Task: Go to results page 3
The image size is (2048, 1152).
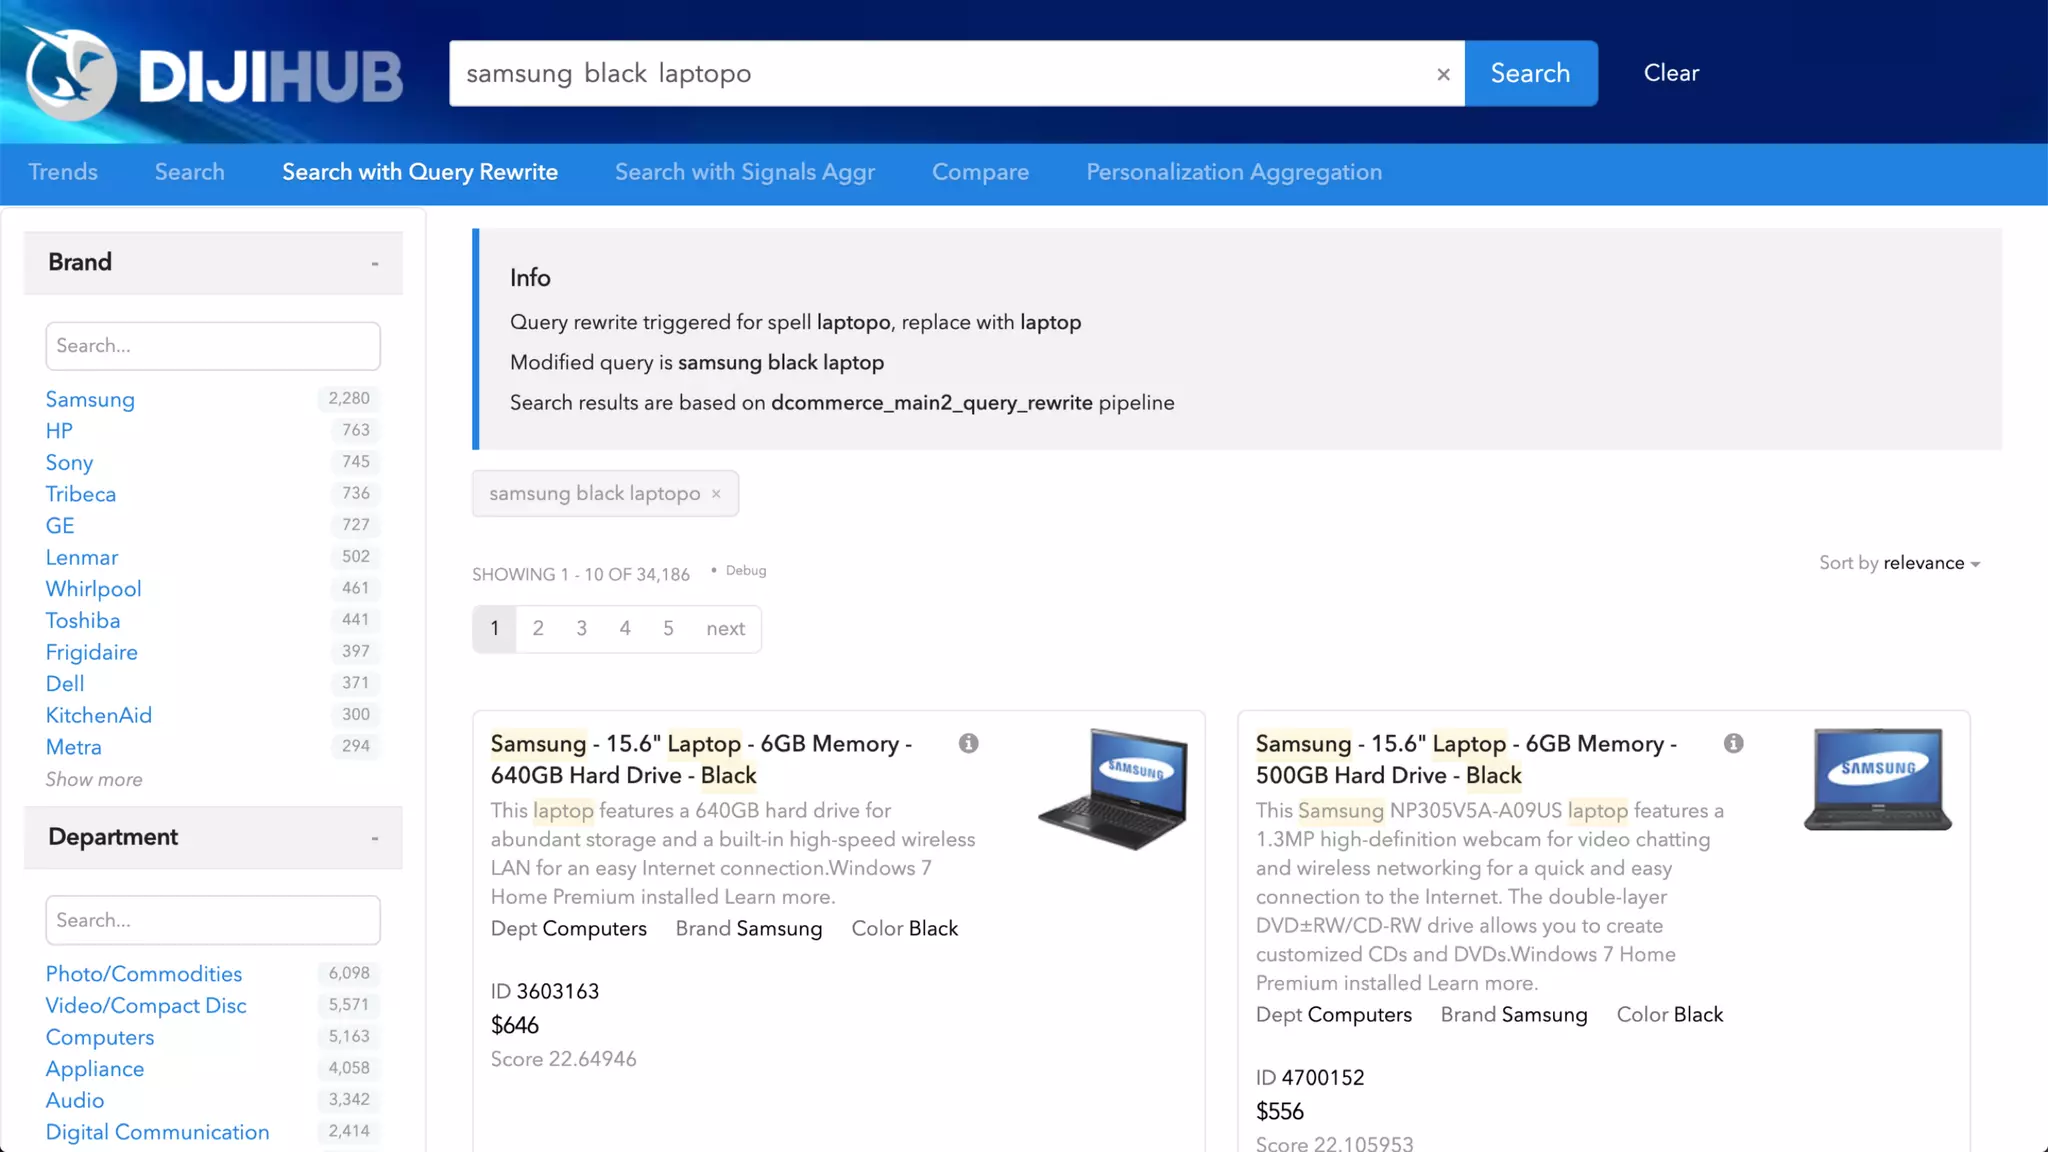Action: [x=581, y=629]
